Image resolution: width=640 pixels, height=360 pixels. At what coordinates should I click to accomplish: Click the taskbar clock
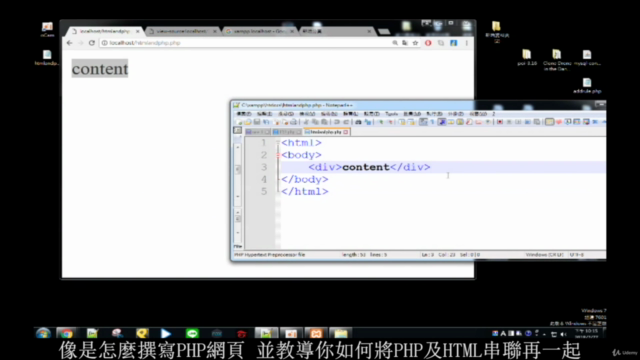coord(587,333)
